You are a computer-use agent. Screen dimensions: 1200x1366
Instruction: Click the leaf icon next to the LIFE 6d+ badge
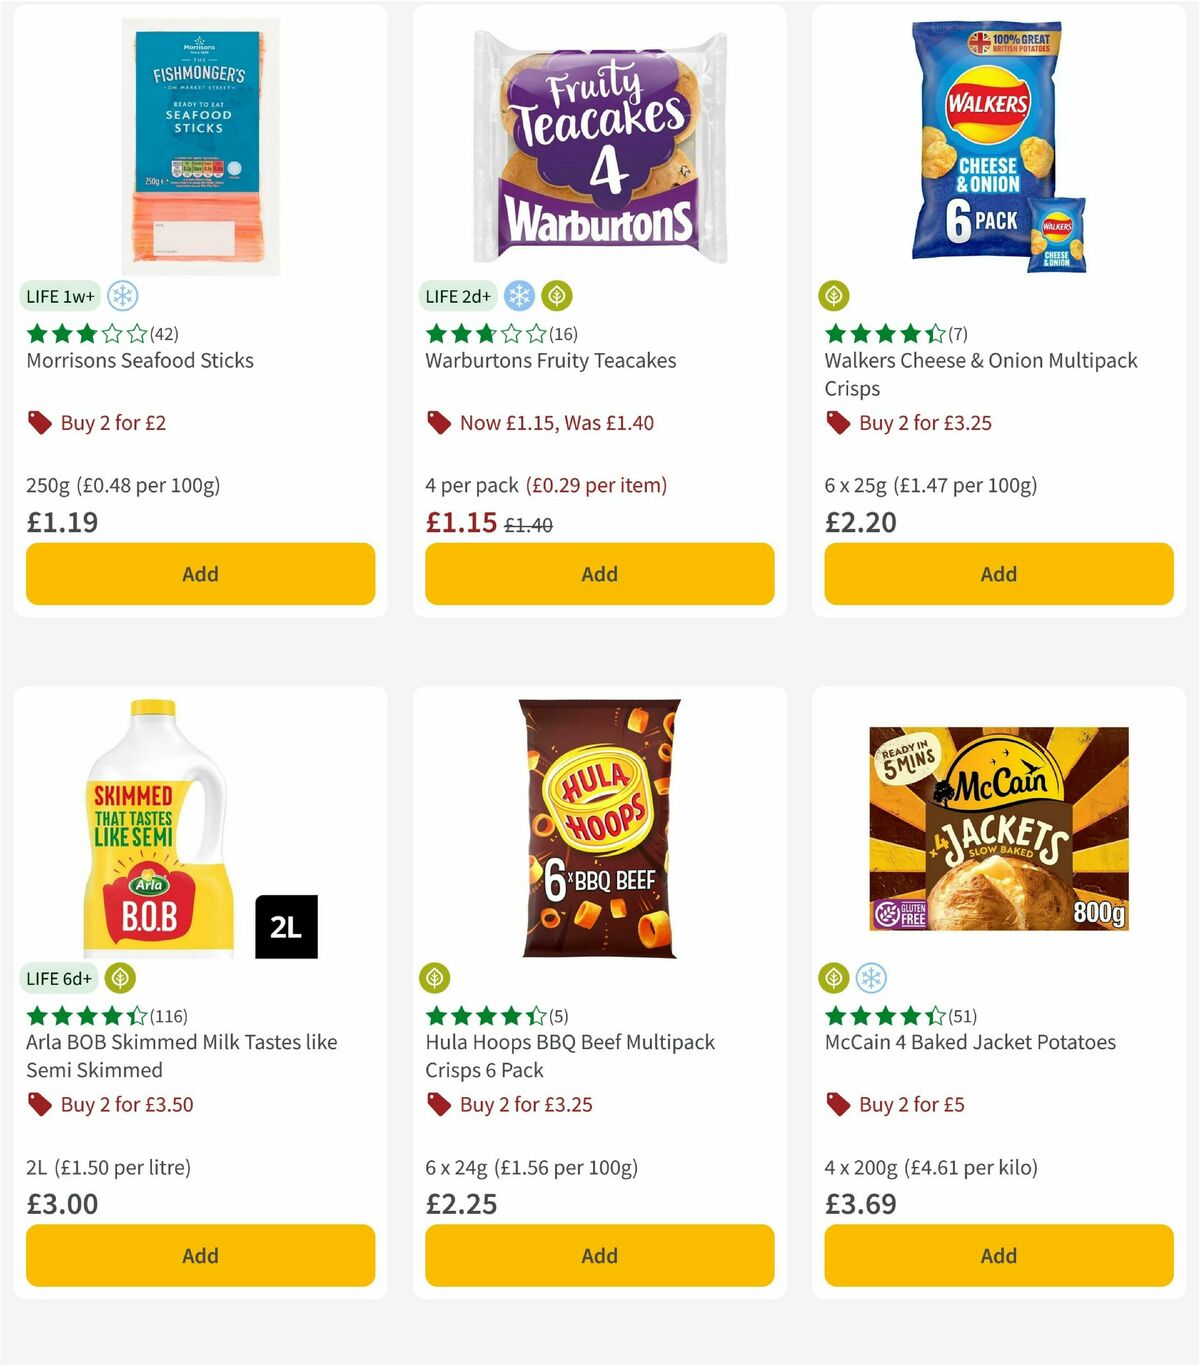pos(122,978)
